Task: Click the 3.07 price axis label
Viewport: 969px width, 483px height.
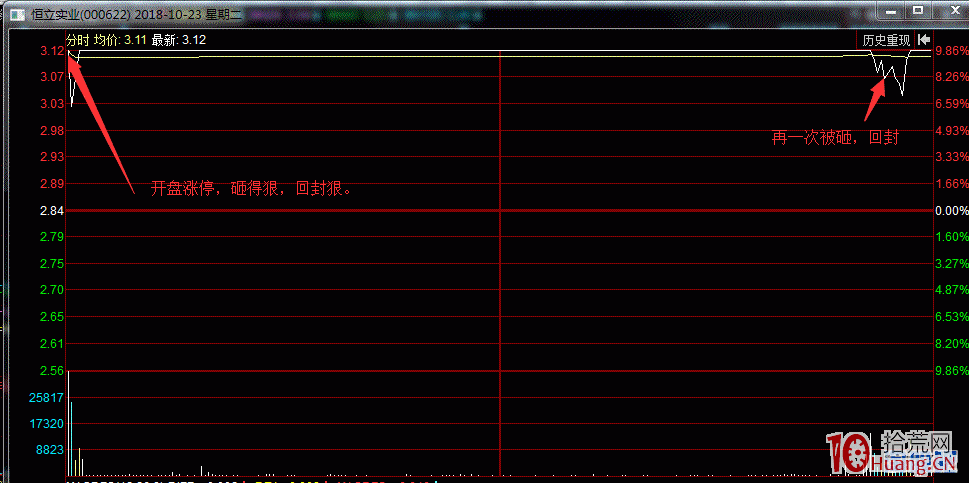Action: coord(53,77)
